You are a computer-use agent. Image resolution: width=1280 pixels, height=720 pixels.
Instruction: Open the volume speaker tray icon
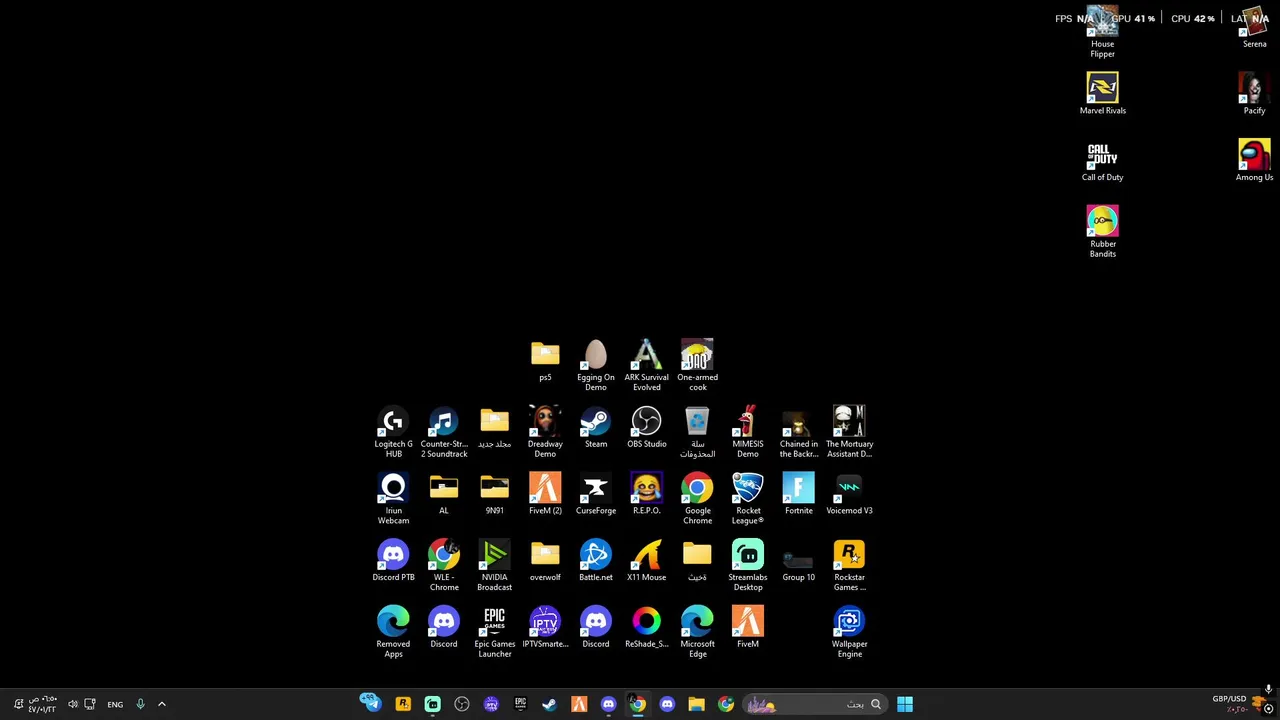[x=72, y=704]
